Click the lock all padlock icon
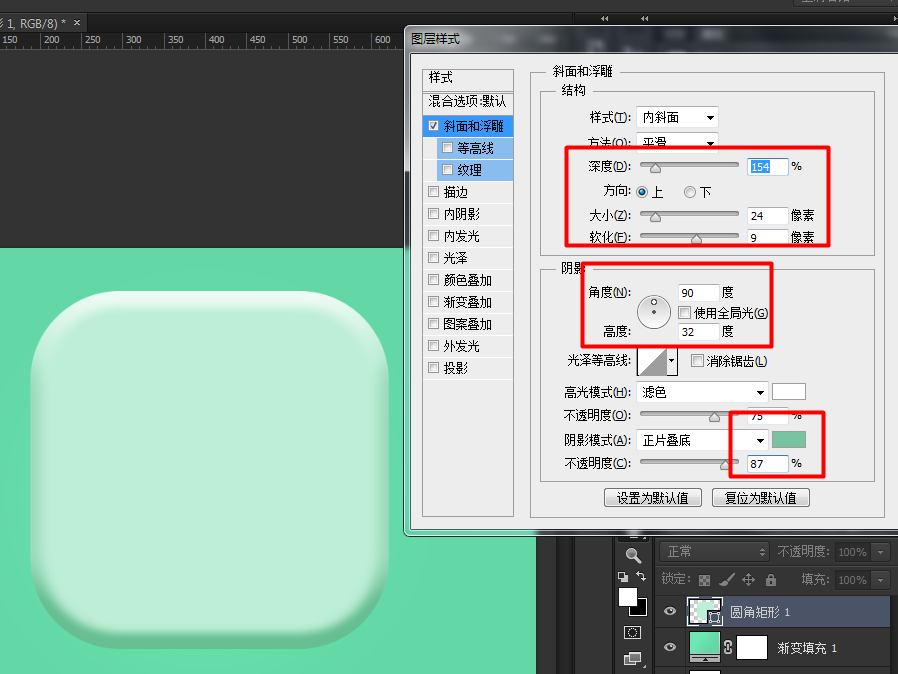This screenshot has width=898, height=674. click(770, 579)
